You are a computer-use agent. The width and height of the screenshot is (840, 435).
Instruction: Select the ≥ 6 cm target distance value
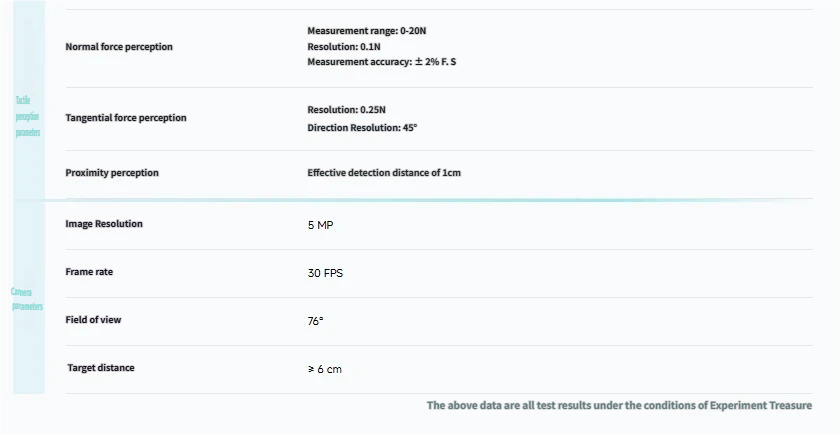coord(324,369)
